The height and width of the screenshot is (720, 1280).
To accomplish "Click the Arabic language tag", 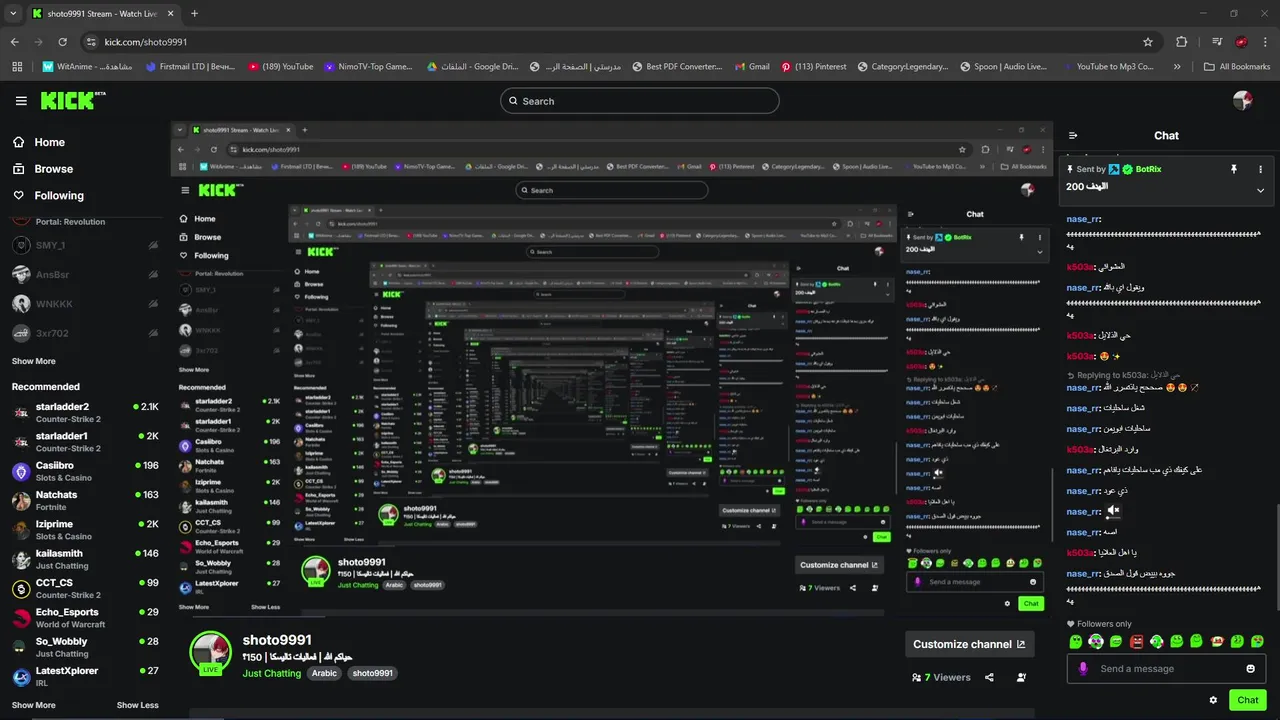I will click(x=324, y=674).
